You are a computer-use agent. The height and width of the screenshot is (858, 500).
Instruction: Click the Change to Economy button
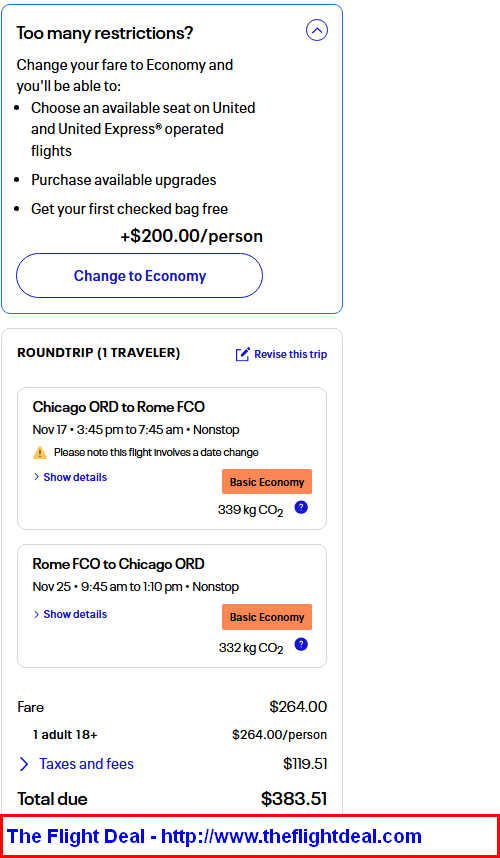[139, 276]
